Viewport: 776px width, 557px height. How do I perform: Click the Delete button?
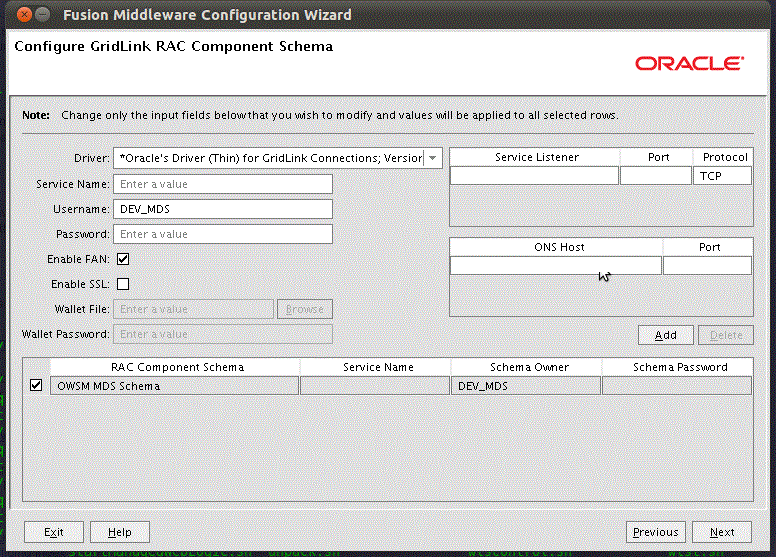(726, 335)
